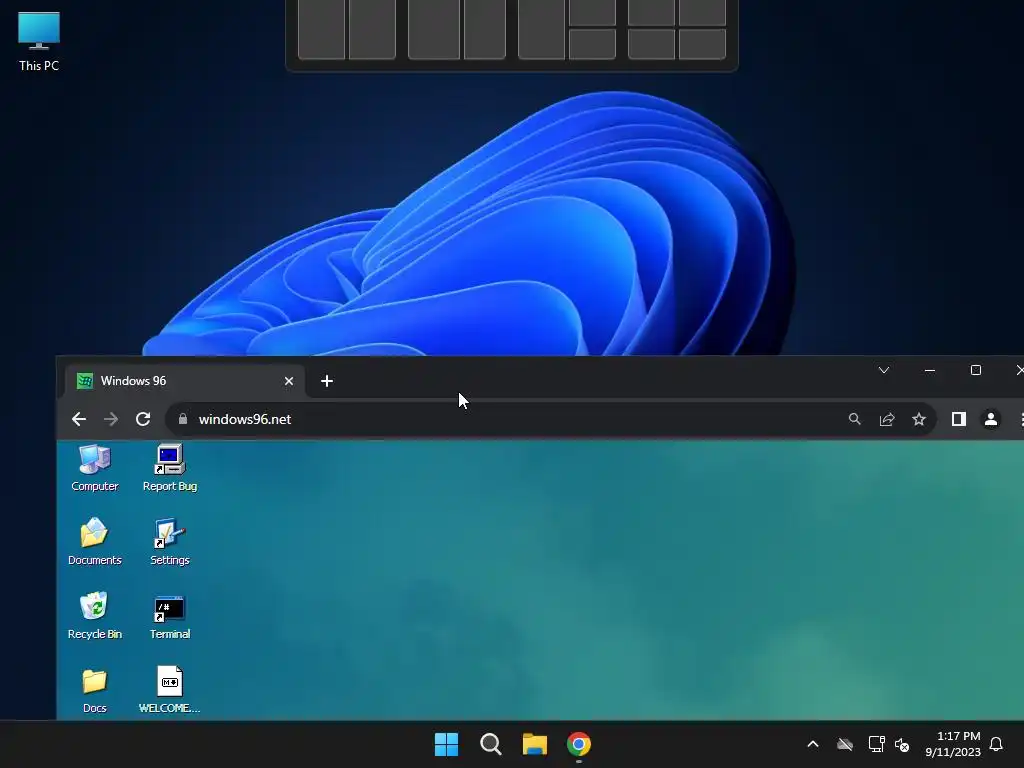Open the Docs folder icon
This screenshot has height=768, width=1024.
click(x=95, y=690)
